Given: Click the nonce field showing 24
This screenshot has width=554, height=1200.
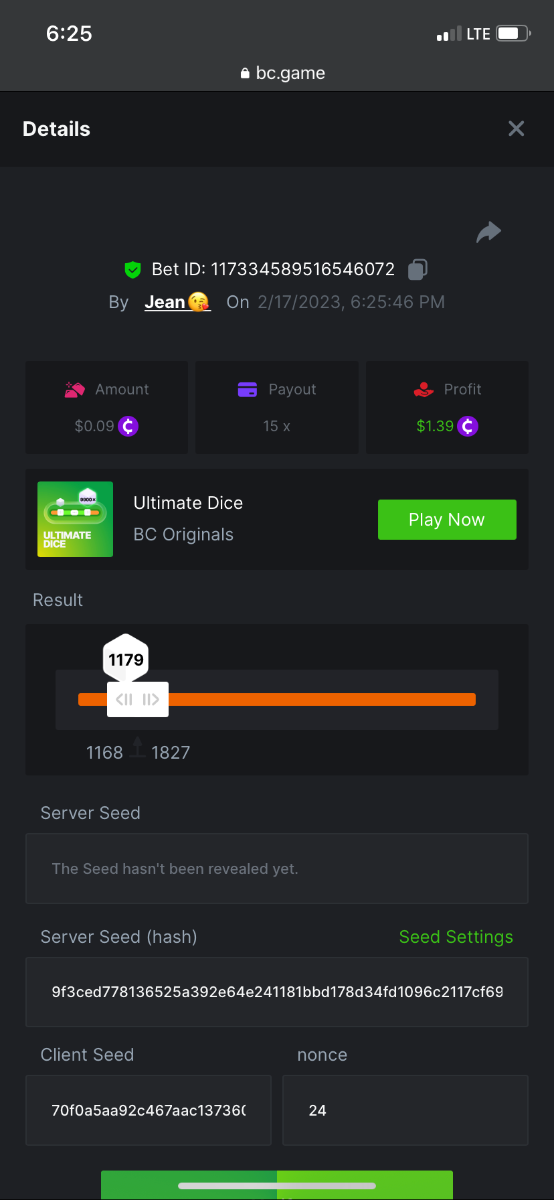Looking at the screenshot, I should point(405,1110).
